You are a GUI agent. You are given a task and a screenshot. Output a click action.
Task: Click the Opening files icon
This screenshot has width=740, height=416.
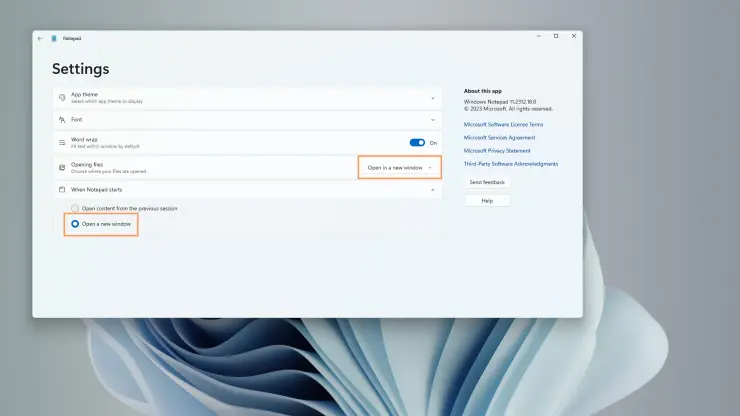(62, 168)
